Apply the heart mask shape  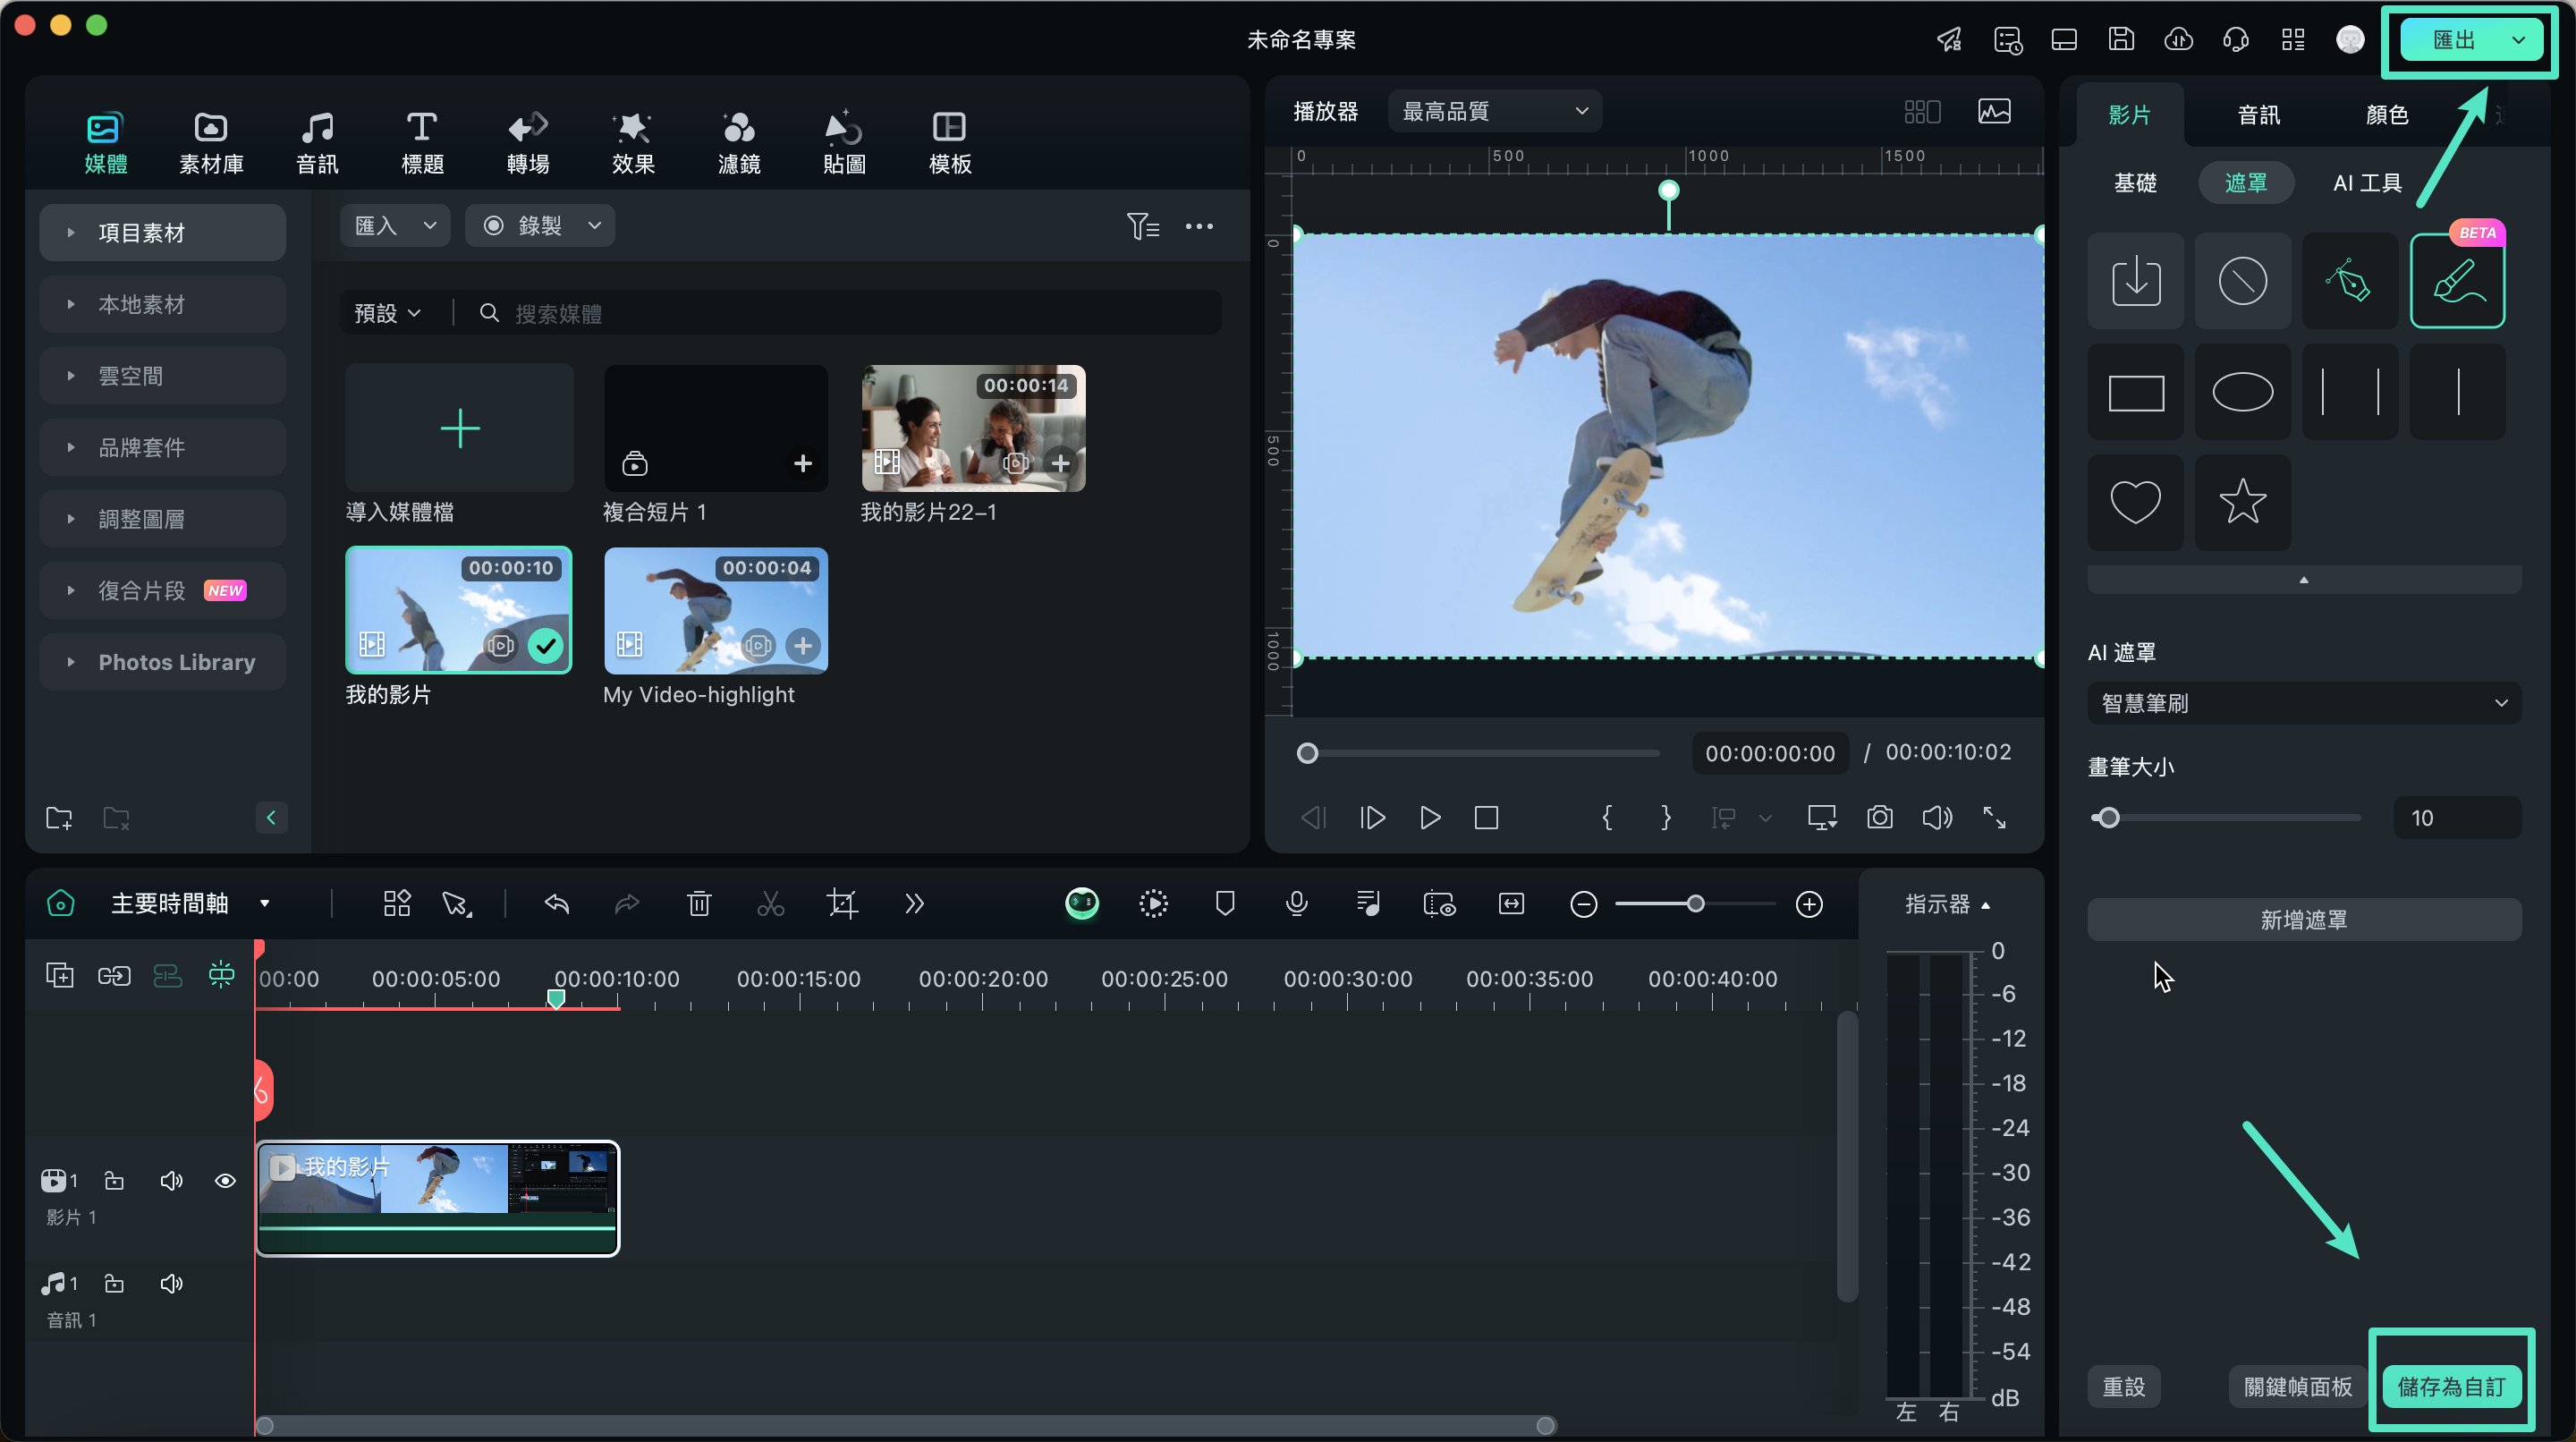(x=2135, y=502)
